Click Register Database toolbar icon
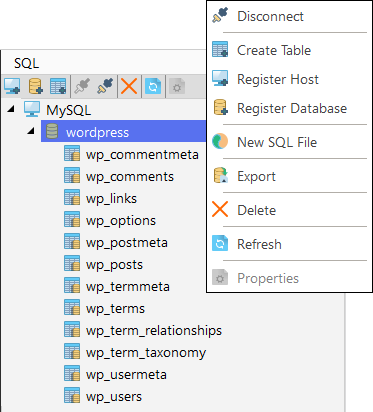373x412 pixels. pos(36,86)
